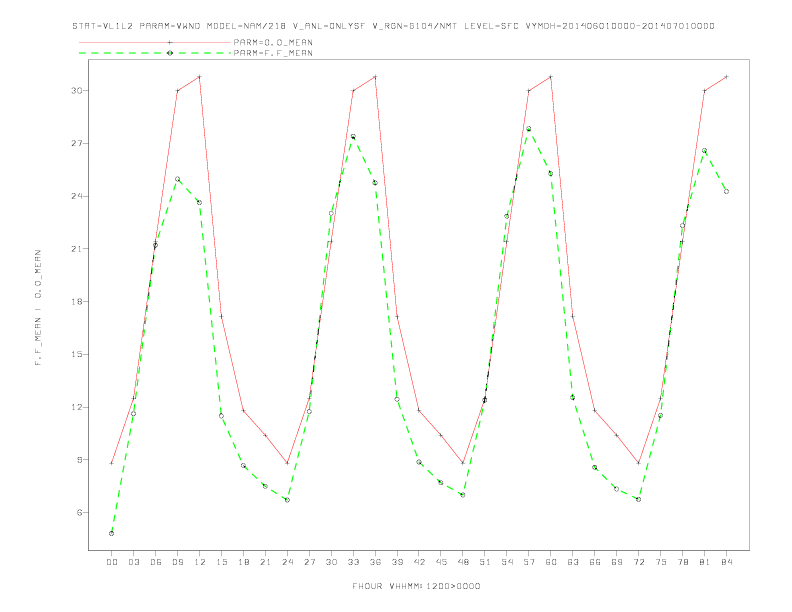This screenshot has height=612, width=792.
Task: Click y-axis tick value 18
Action: (x=77, y=301)
